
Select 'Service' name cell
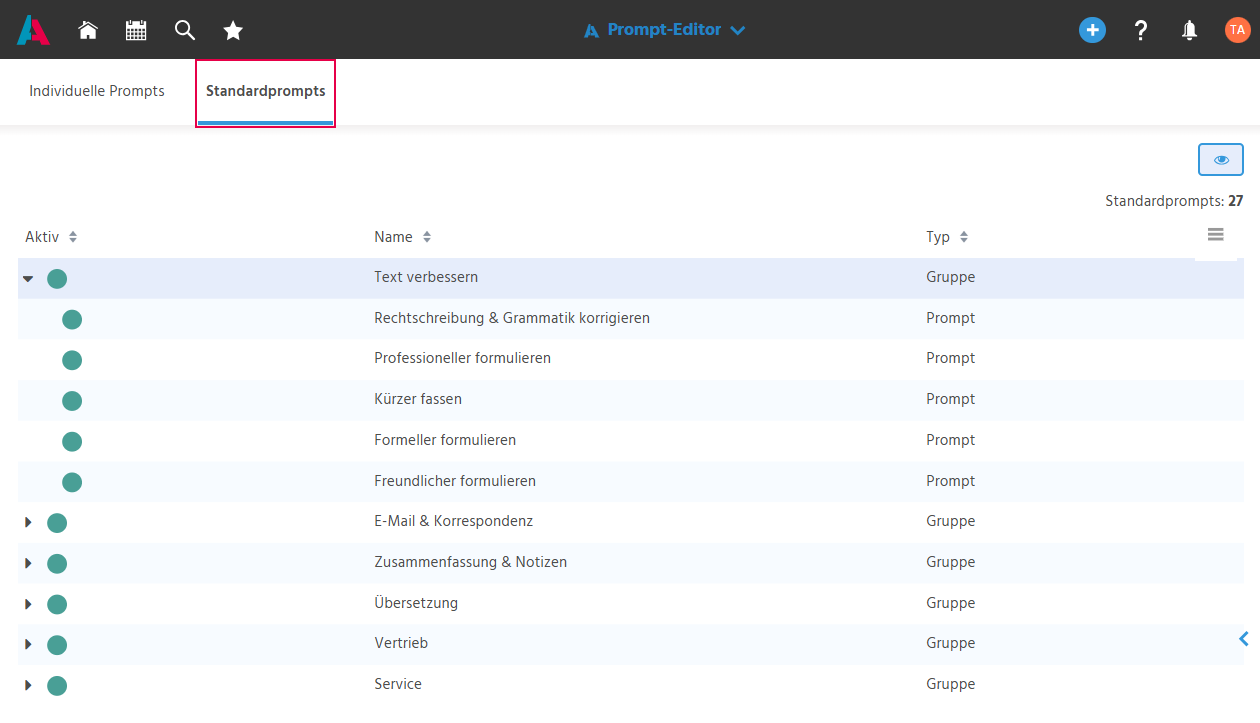[x=398, y=684]
